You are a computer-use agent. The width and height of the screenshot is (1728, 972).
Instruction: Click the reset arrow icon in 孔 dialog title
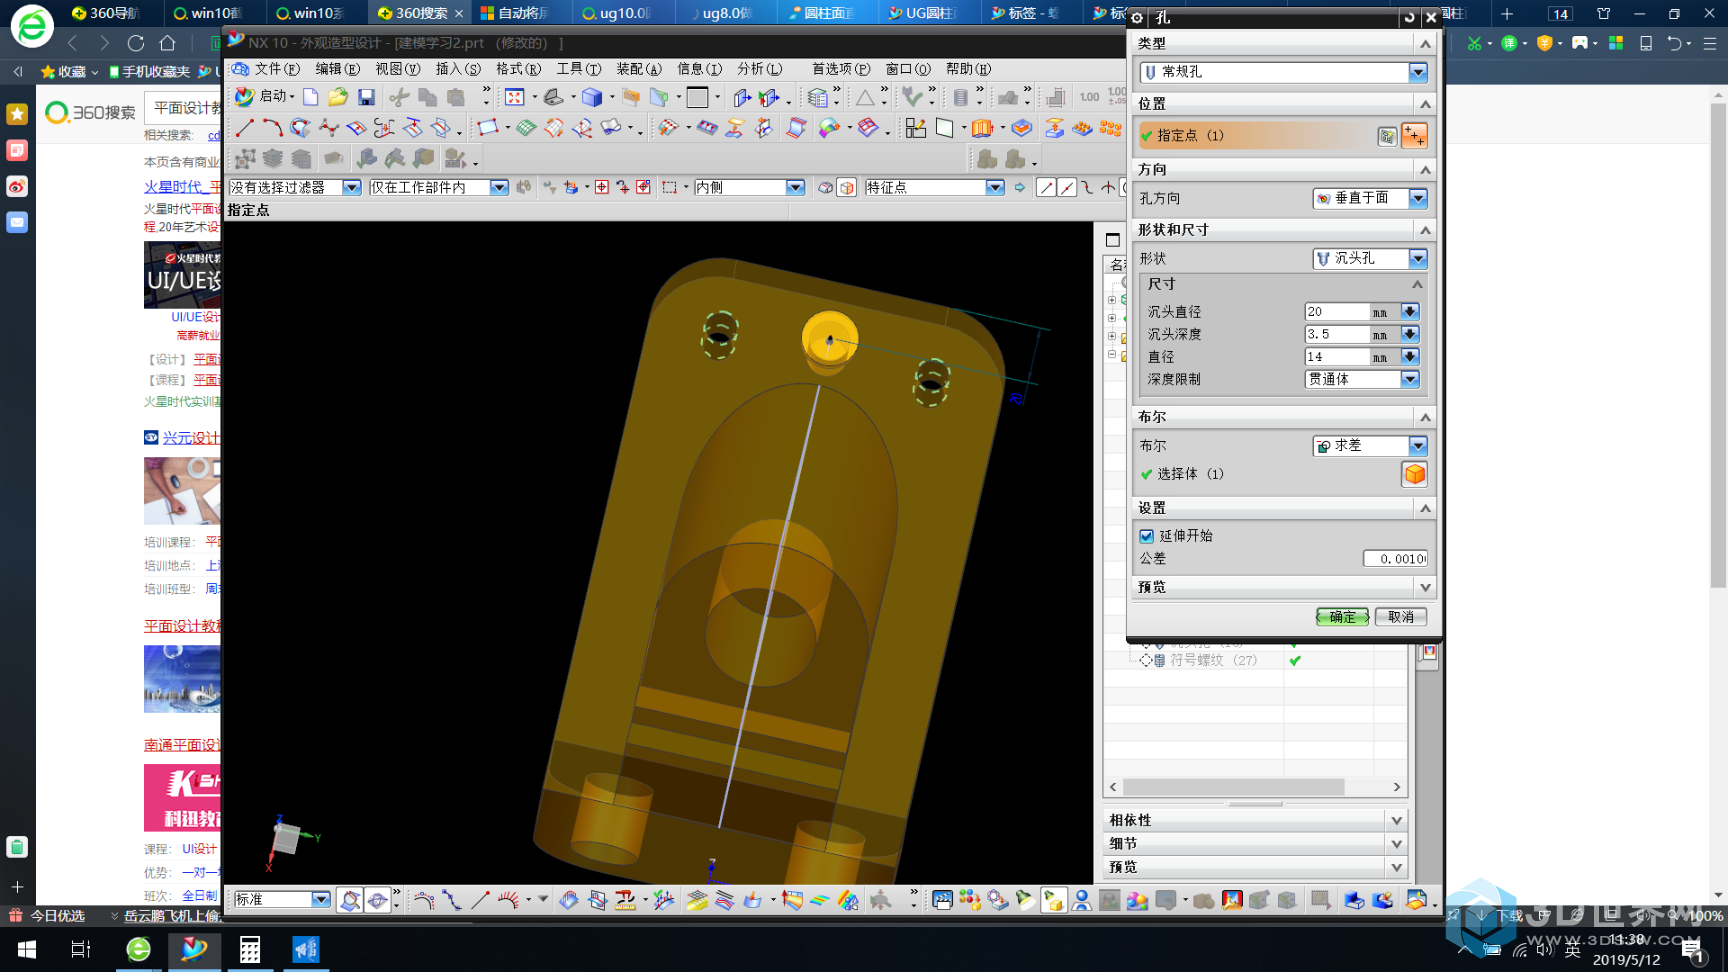pyautogui.click(x=1409, y=17)
